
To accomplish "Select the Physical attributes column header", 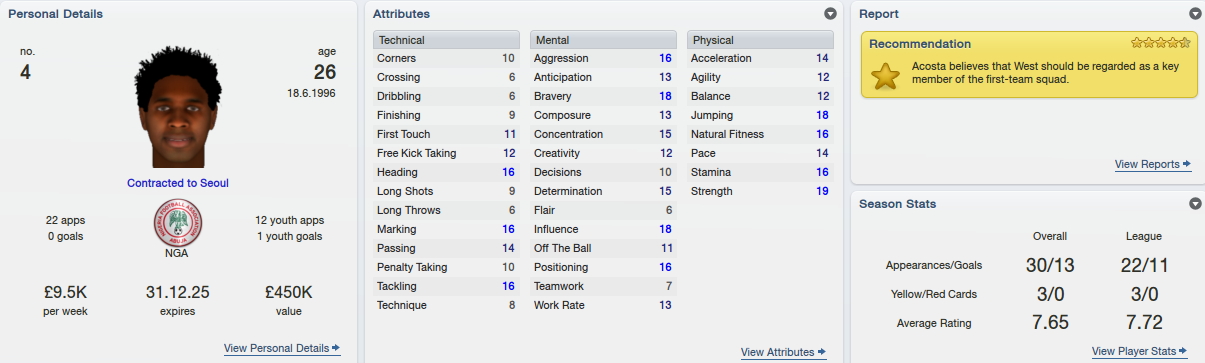I will (x=761, y=40).
